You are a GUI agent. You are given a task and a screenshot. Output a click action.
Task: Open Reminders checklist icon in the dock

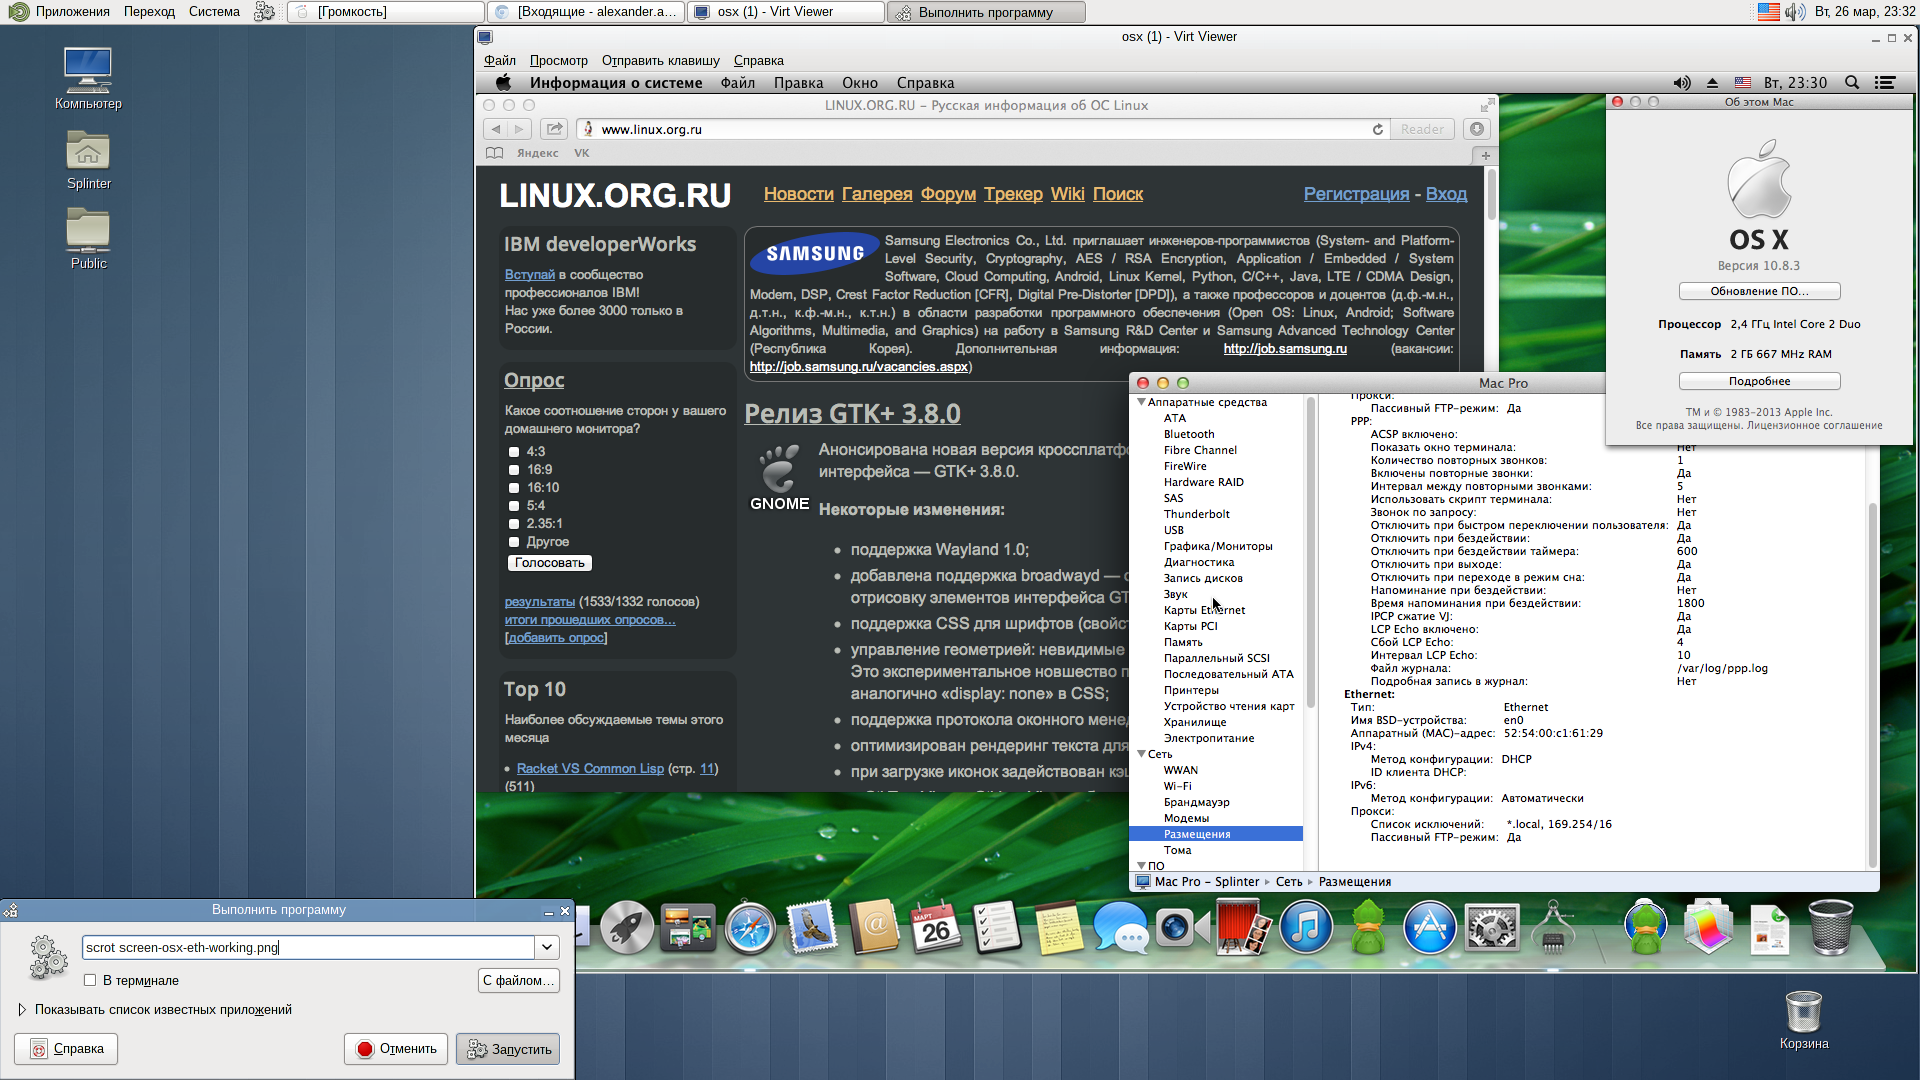996,928
